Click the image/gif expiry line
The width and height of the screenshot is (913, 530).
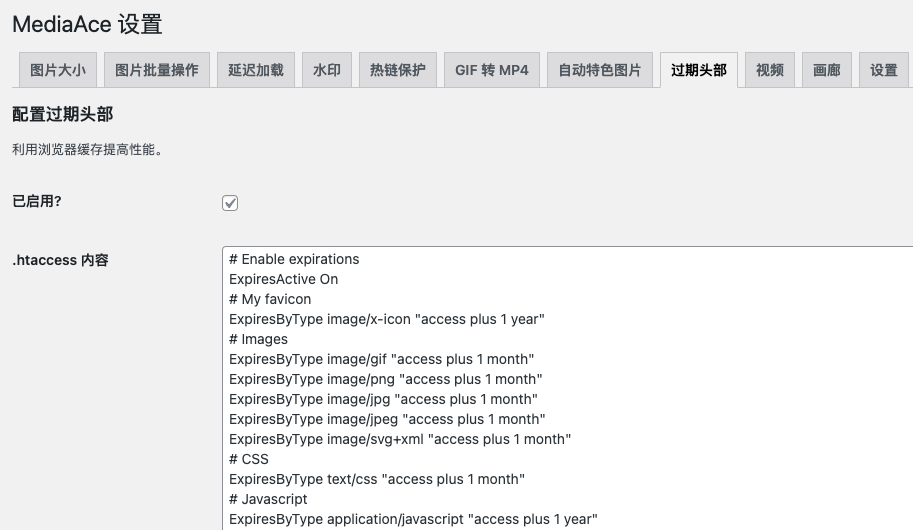point(381,359)
